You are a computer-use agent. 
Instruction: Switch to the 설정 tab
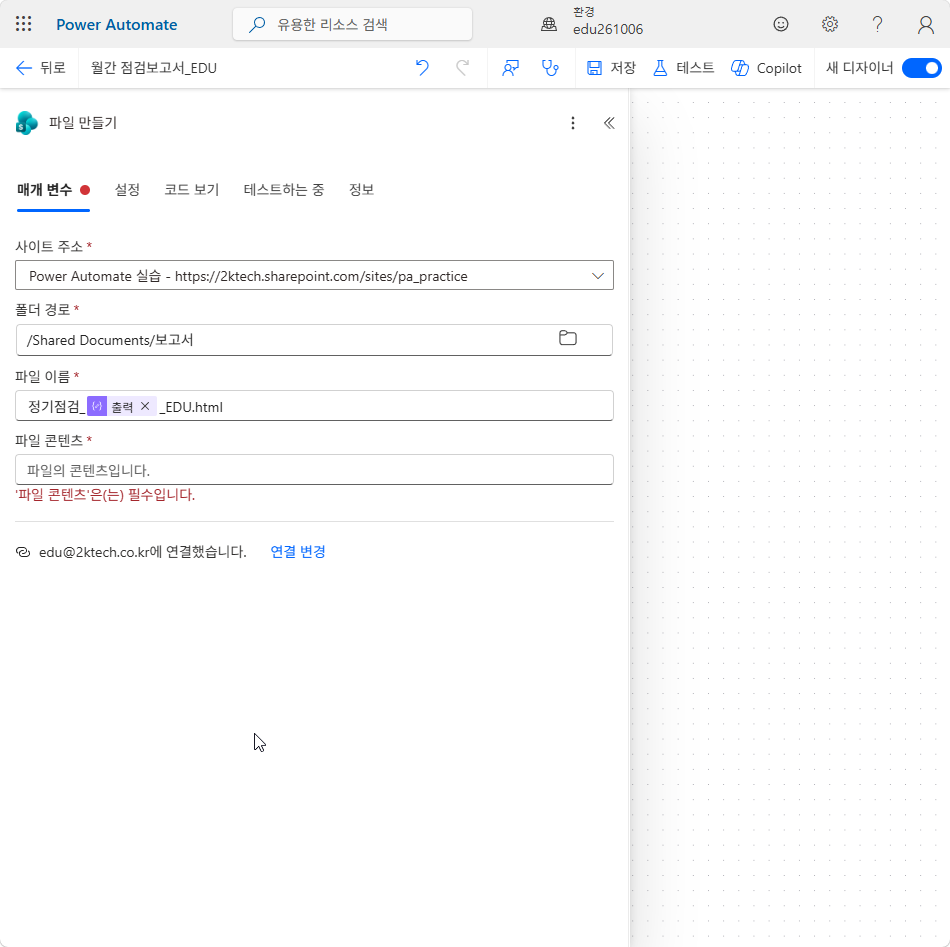[127, 190]
